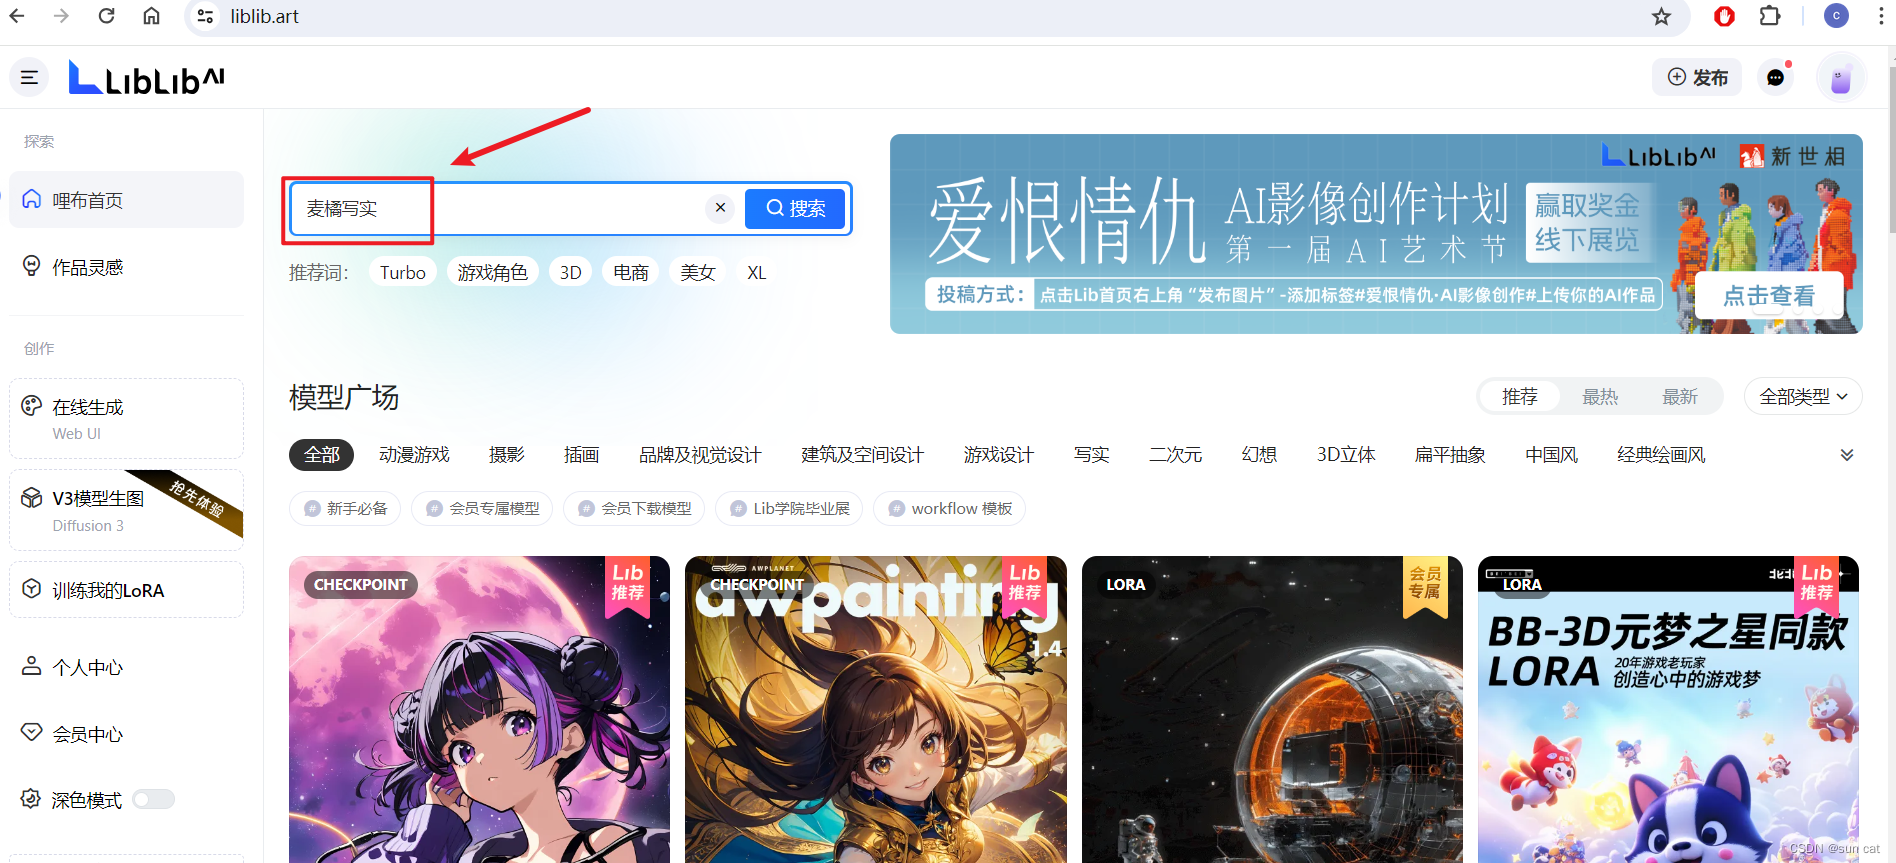Open 作品灵感 in sidebar
The width and height of the screenshot is (1896, 863).
pos(126,267)
